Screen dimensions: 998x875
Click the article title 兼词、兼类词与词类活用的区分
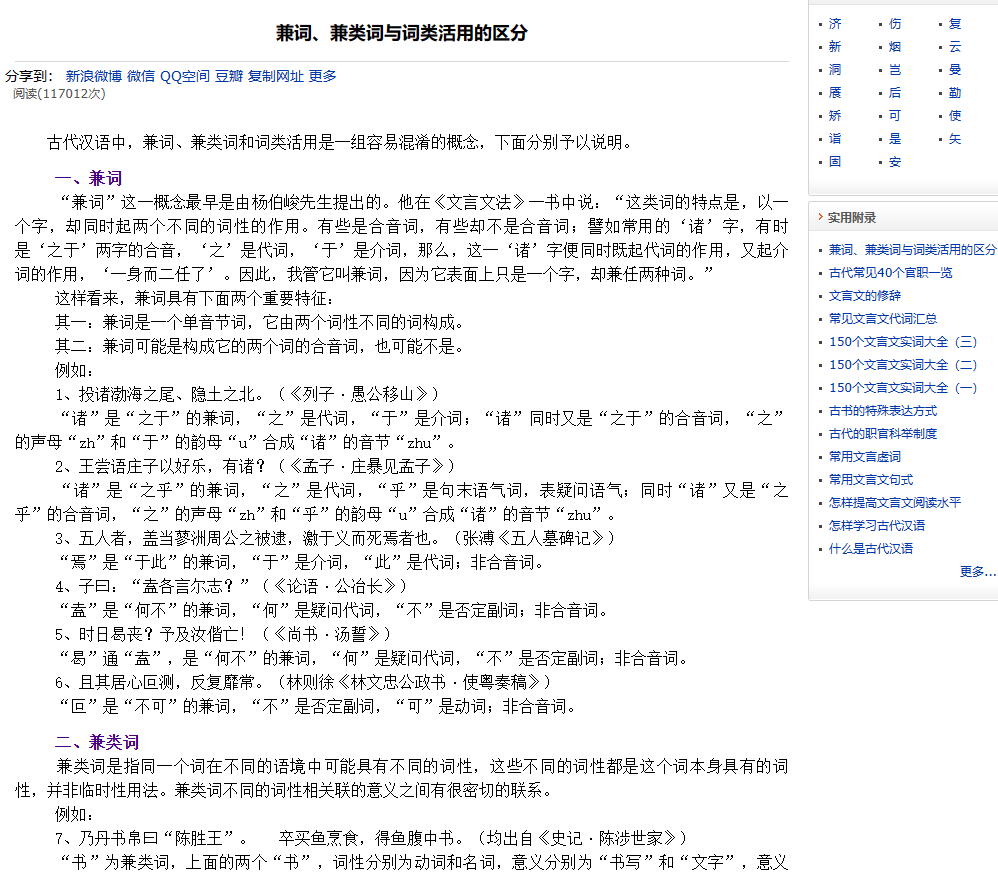pos(402,33)
